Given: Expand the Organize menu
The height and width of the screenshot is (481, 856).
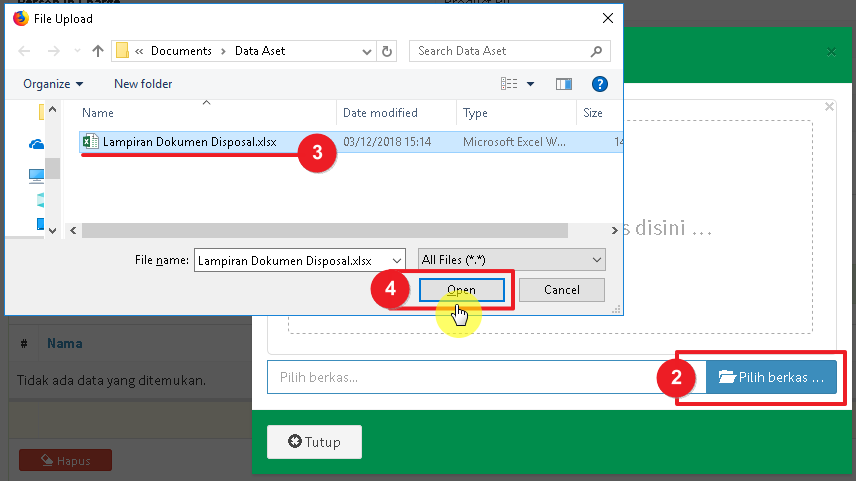Looking at the screenshot, I should click(x=53, y=84).
